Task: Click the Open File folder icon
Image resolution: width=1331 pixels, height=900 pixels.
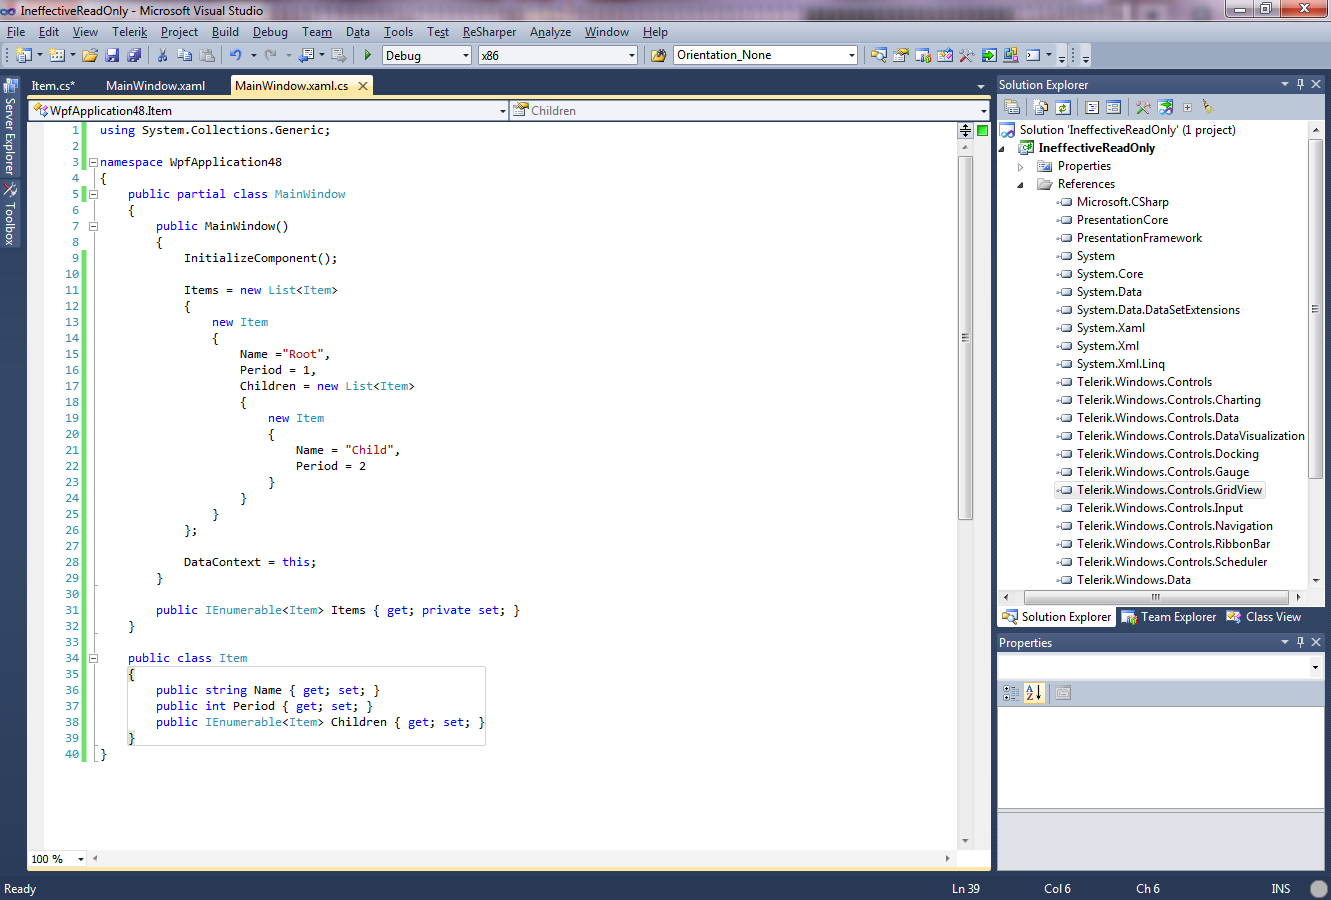Action: pyautogui.click(x=90, y=56)
